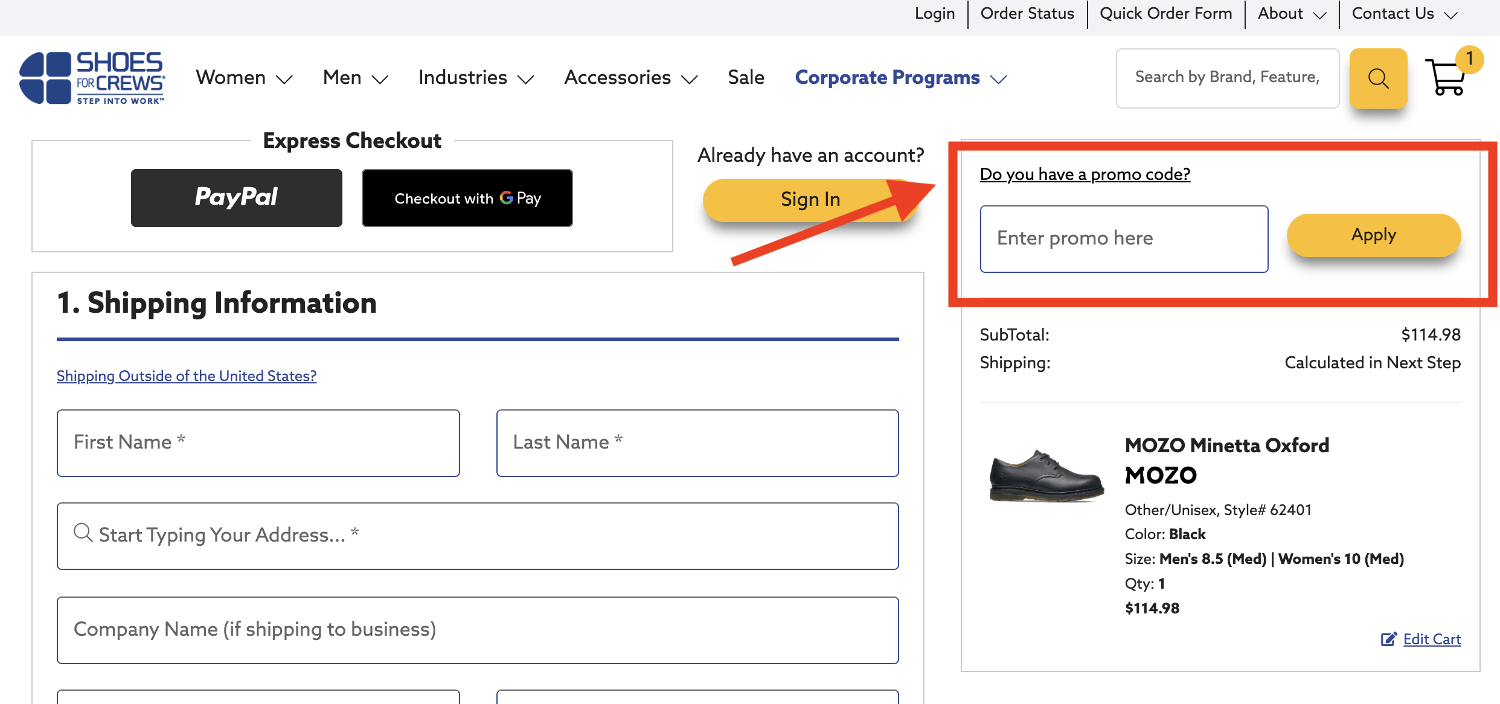Screen dimensions: 1500x704
Task: Click the Start Typing Your Address field
Action: tap(478, 536)
